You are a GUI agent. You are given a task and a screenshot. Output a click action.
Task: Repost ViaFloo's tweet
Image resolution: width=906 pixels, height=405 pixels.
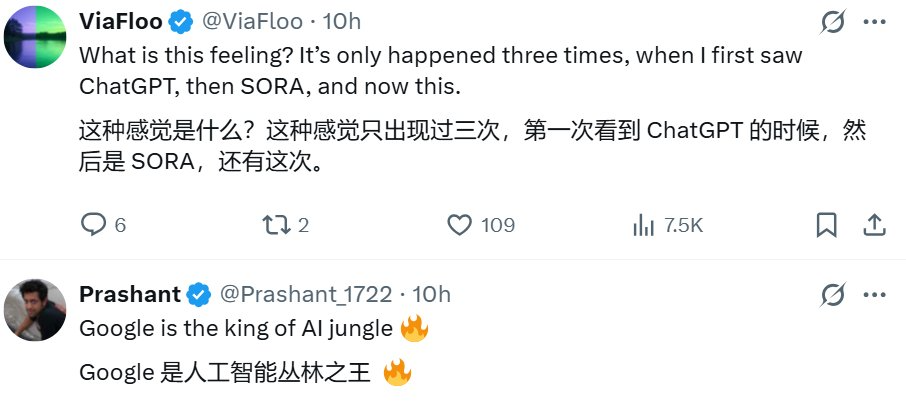click(274, 225)
